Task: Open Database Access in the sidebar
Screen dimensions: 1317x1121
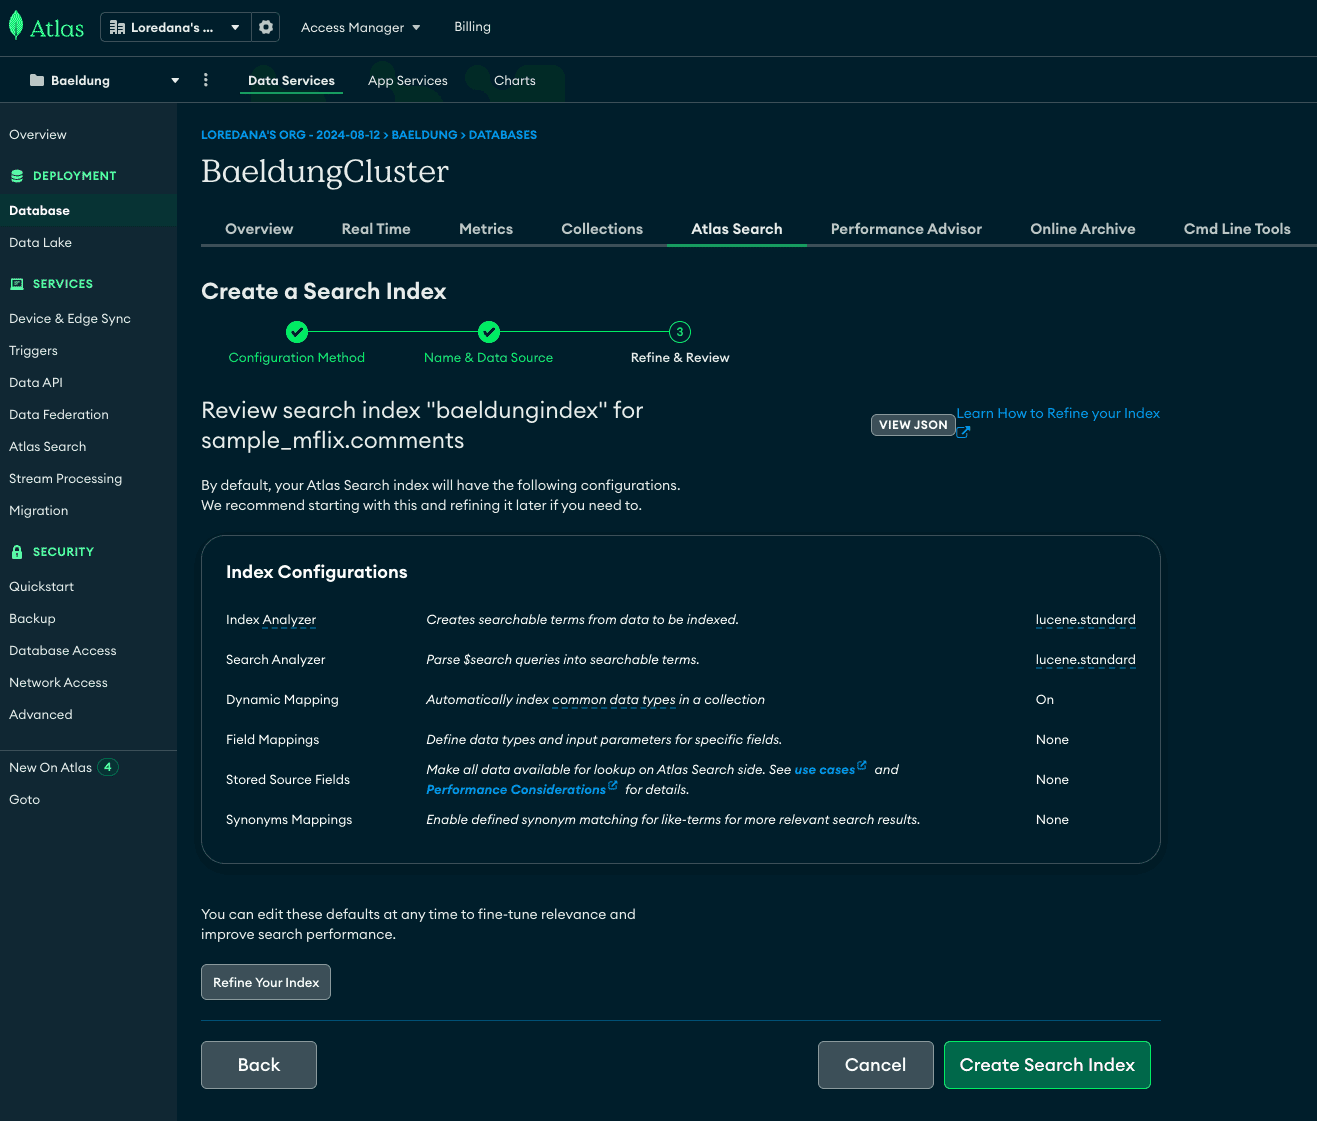Action: coord(62,651)
